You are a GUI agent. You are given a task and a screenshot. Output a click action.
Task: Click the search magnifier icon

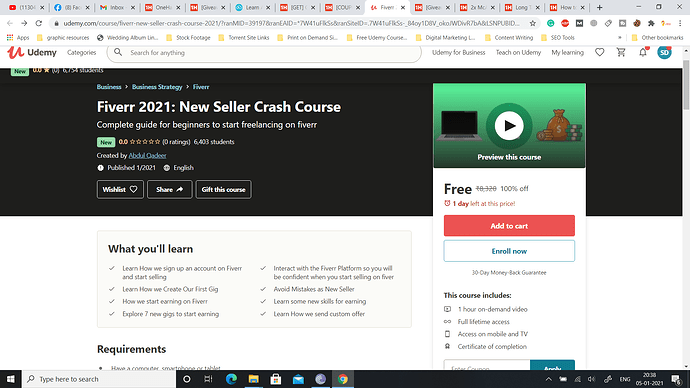[118, 52]
